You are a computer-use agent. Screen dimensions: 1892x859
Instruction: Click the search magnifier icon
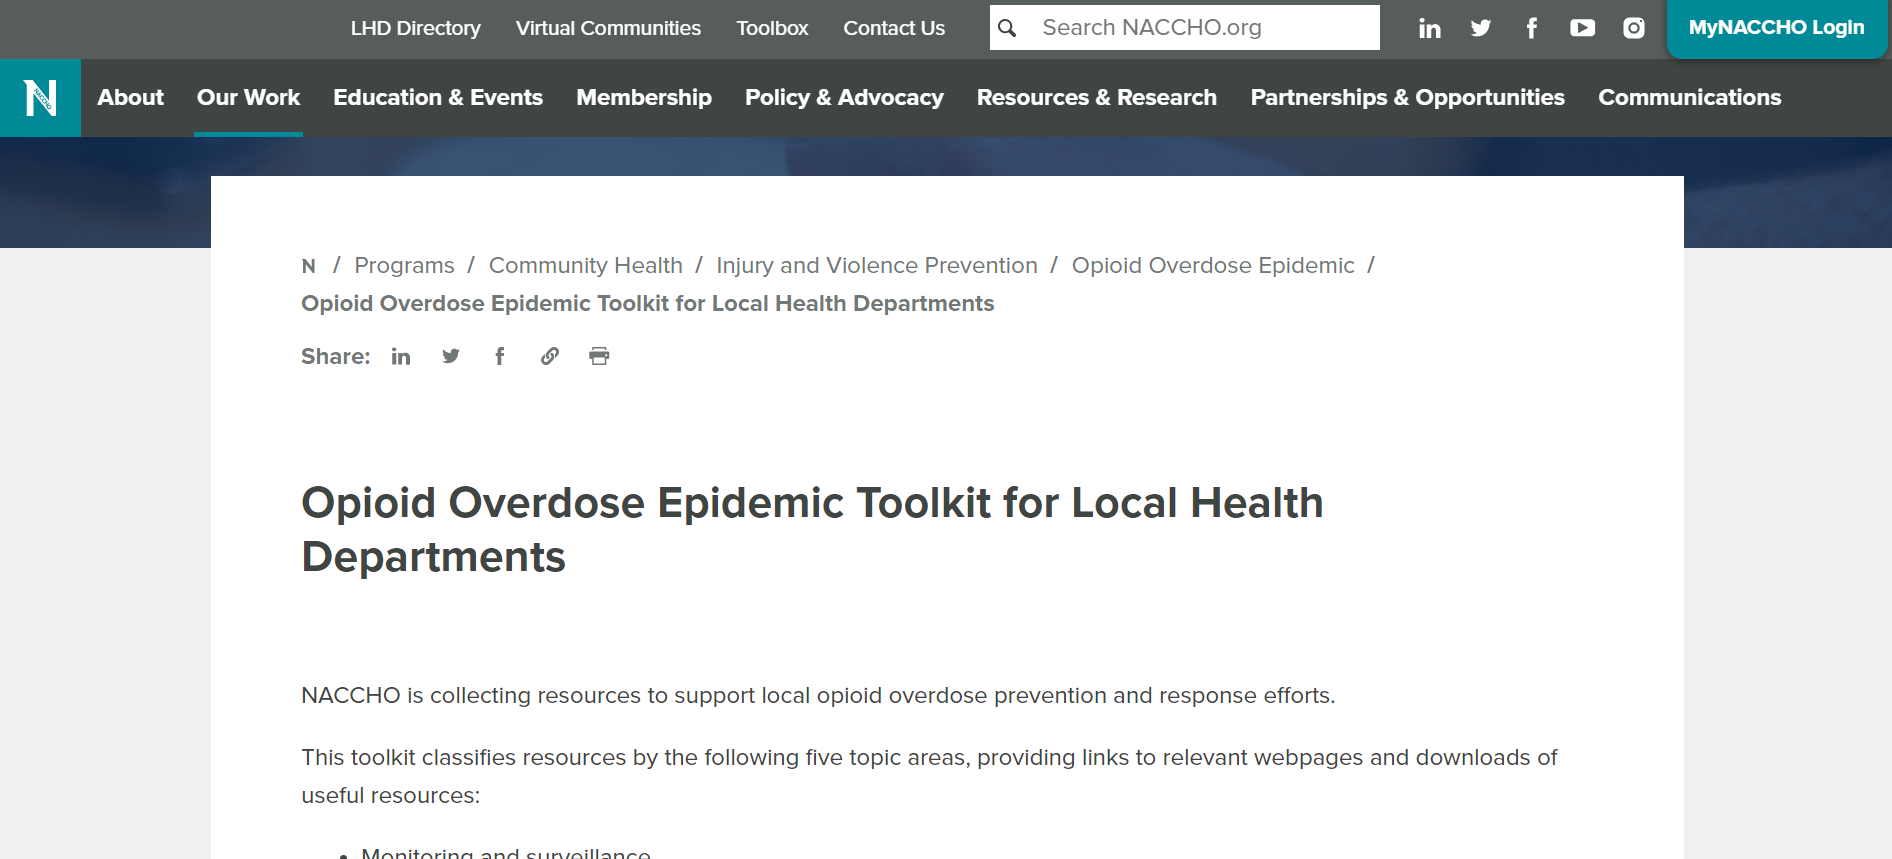1007,28
